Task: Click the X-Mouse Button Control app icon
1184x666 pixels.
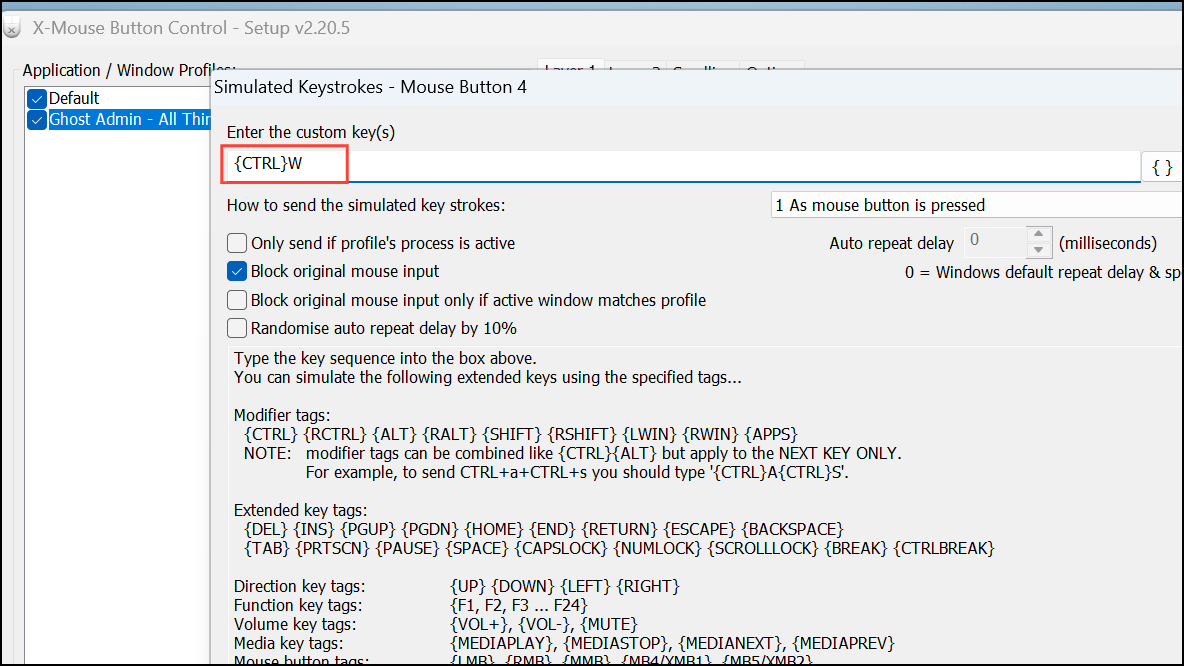Action: click(x=11, y=27)
